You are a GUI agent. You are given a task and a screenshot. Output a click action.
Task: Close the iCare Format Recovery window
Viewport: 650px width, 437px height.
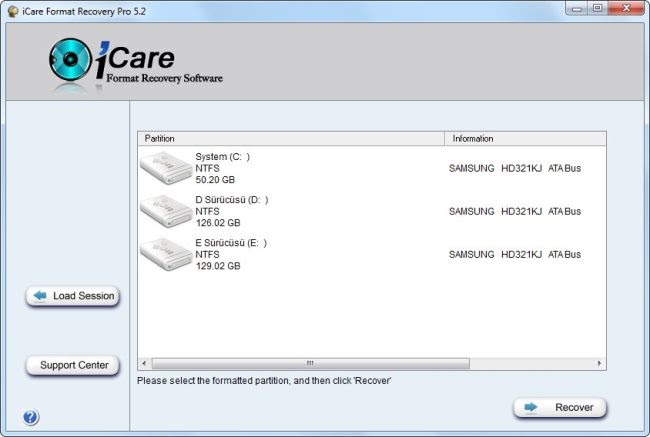(x=626, y=8)
